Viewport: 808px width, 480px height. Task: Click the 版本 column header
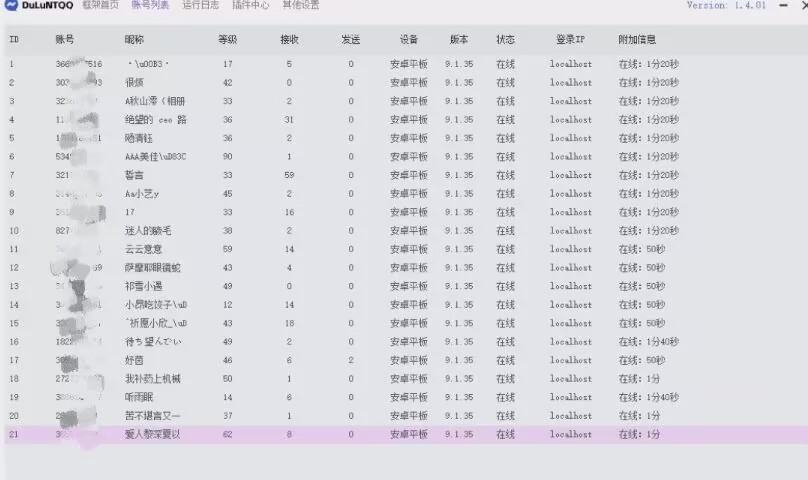[x=459, y=39]
